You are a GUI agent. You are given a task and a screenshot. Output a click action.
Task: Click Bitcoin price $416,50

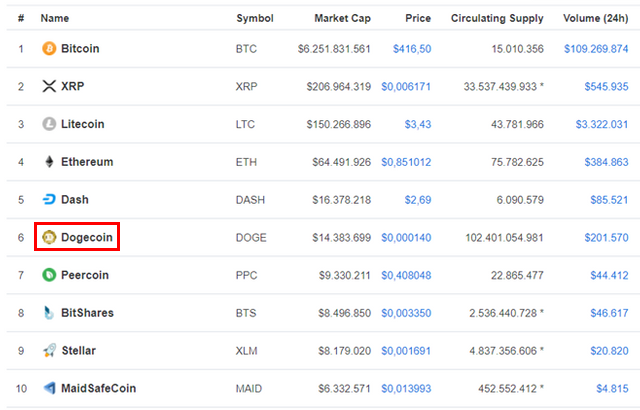[412, 49]
